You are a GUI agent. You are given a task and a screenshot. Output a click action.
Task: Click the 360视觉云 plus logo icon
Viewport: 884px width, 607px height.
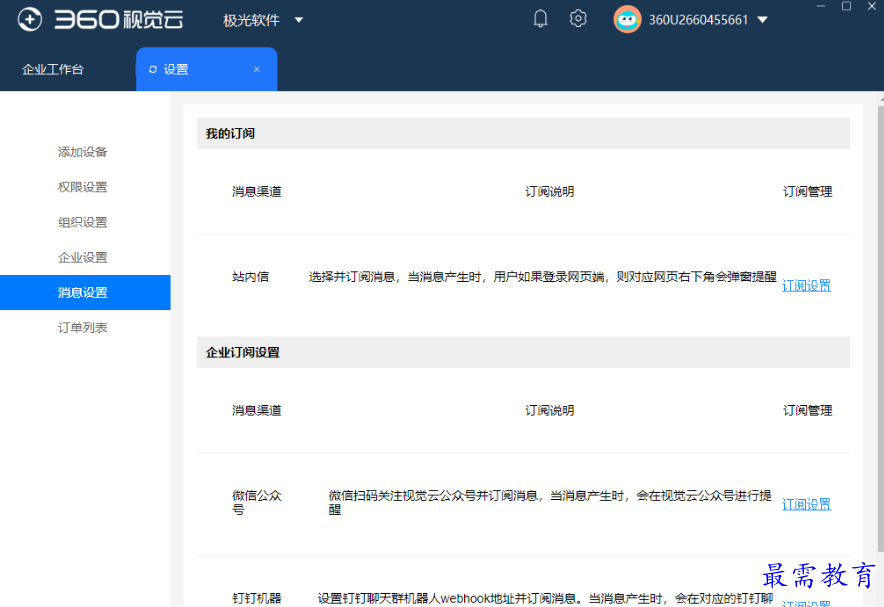pos(29,20)
